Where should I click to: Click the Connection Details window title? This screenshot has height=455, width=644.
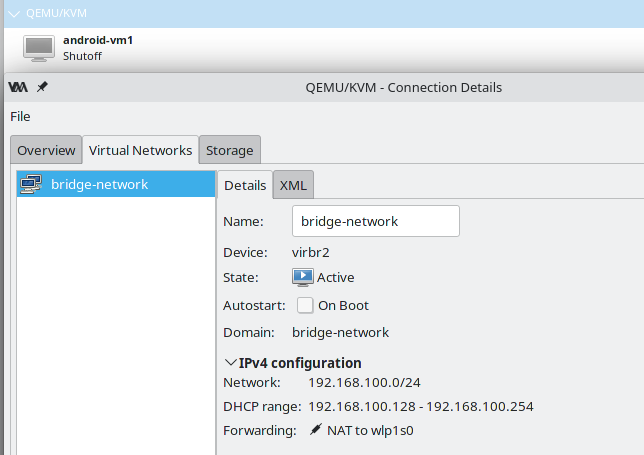click(403, 87)
